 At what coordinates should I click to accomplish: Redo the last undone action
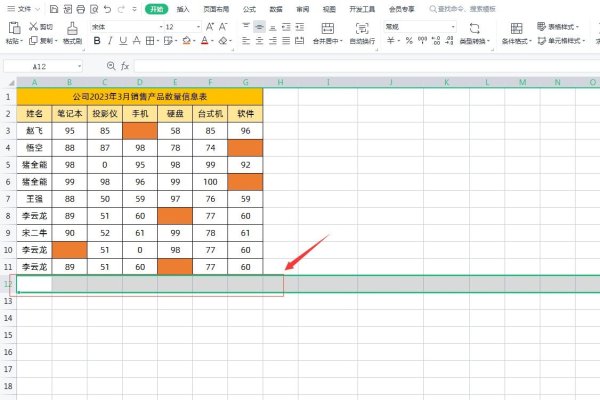click(x=121, y=9)
